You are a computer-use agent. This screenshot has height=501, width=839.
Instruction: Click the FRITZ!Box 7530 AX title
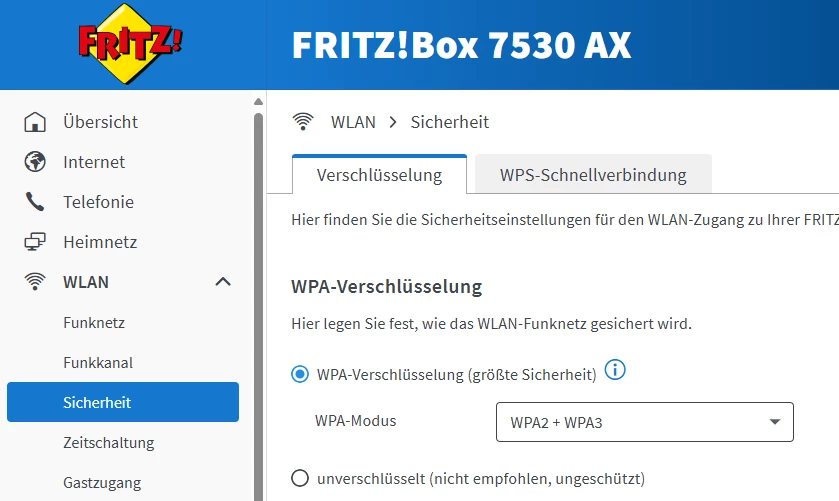point(461,45)
